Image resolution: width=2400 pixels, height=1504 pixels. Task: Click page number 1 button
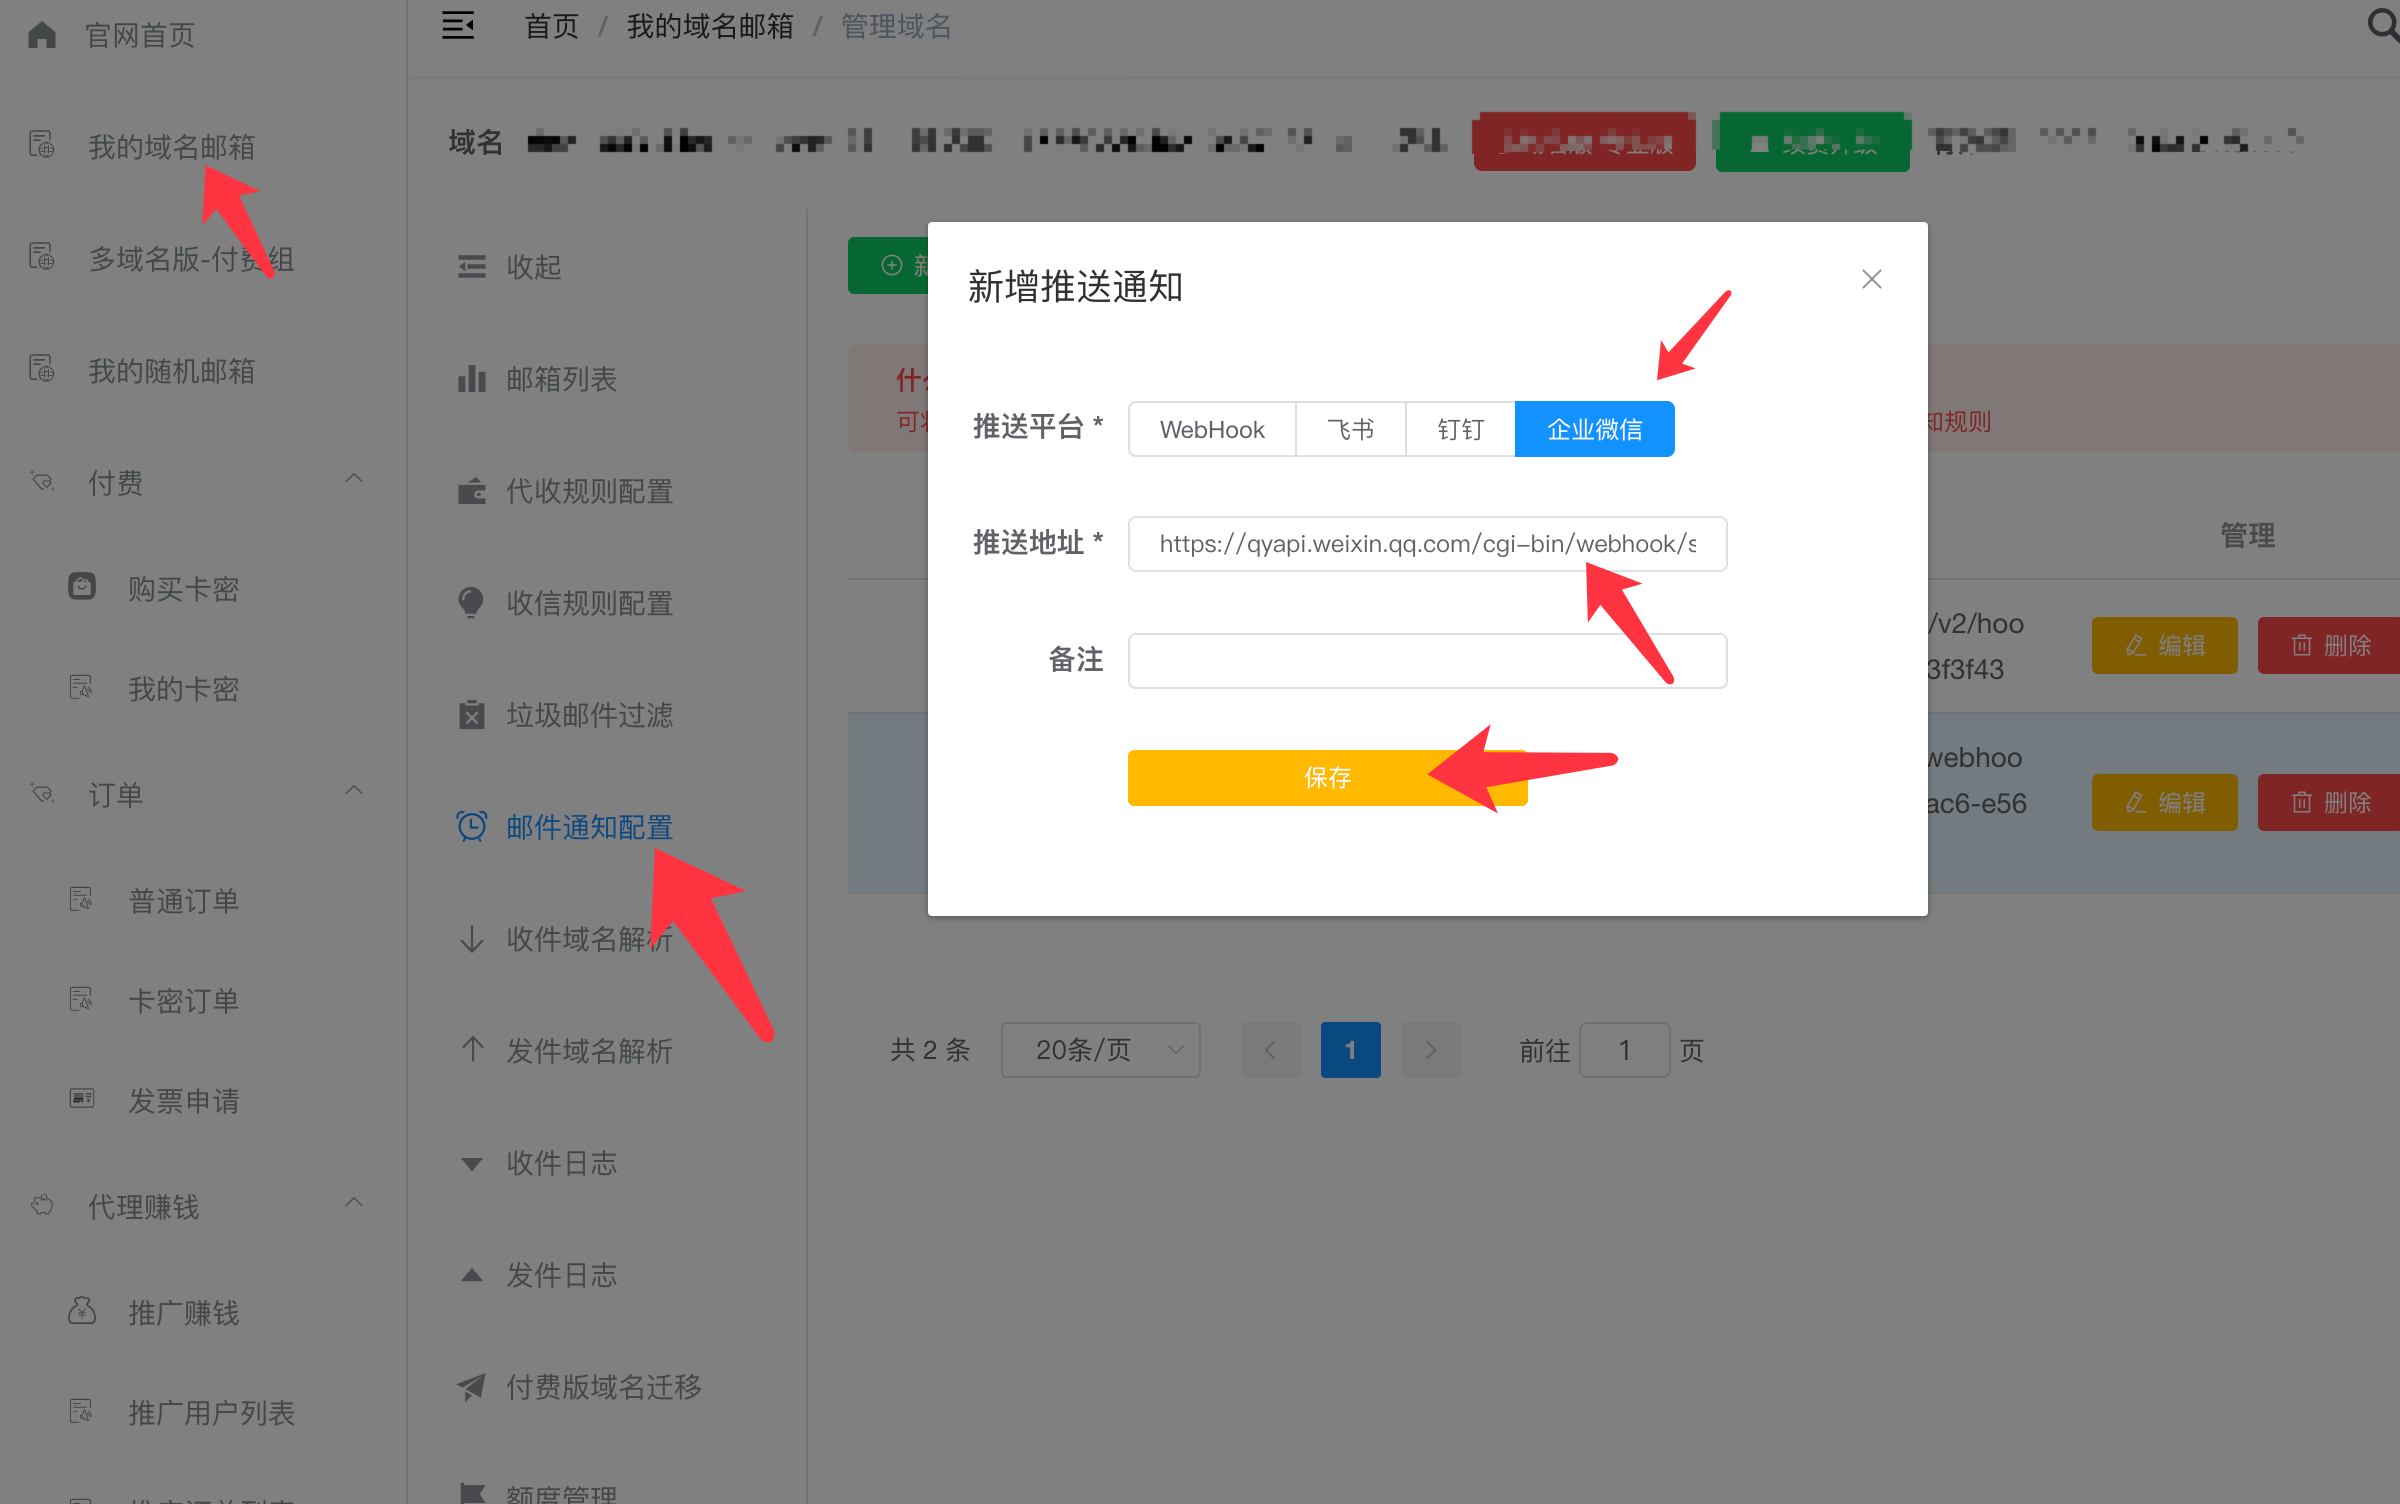click(x=1350, y=1050)
